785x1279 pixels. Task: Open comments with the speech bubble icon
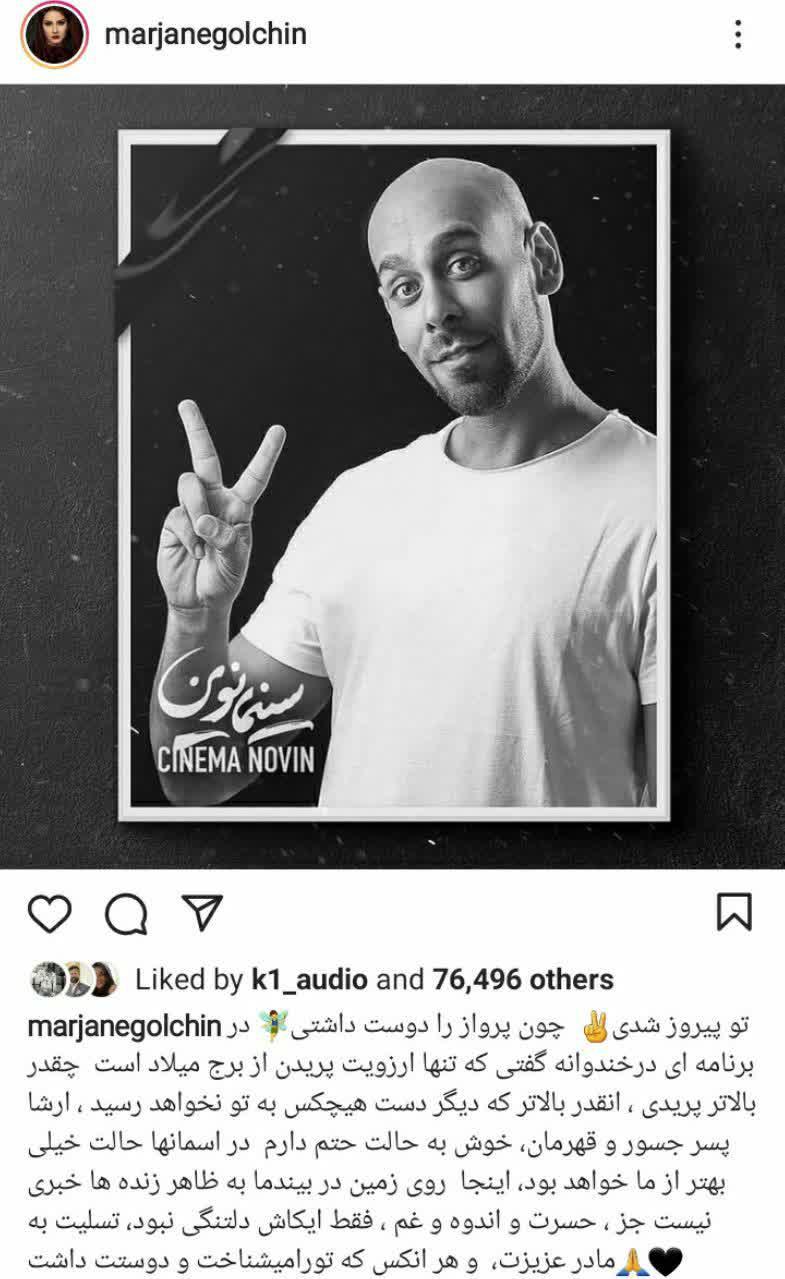[125, 912]
